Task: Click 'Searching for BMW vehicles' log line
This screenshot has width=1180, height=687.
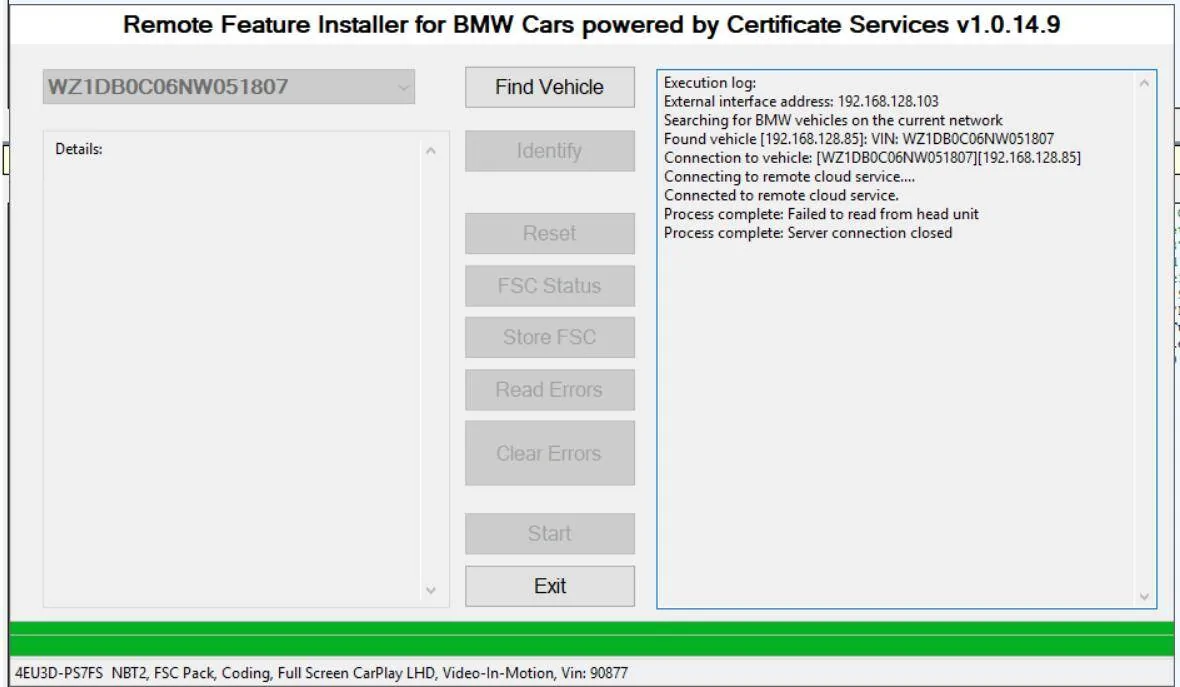Action: point(833,120)
